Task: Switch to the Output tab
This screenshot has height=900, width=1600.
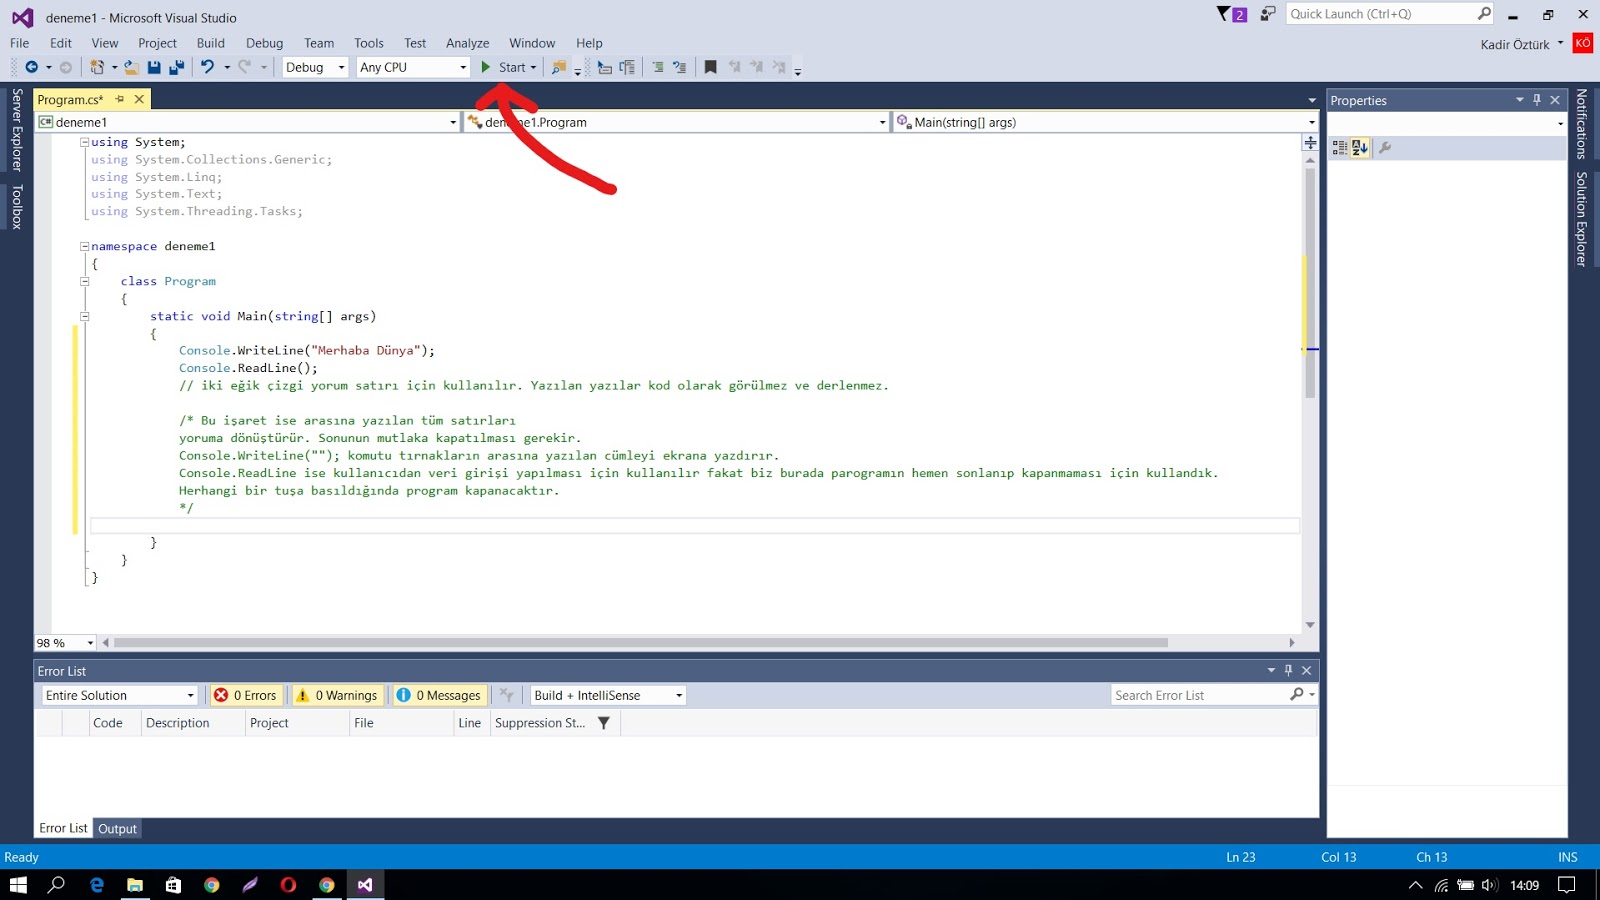Action: coord(117,828)
